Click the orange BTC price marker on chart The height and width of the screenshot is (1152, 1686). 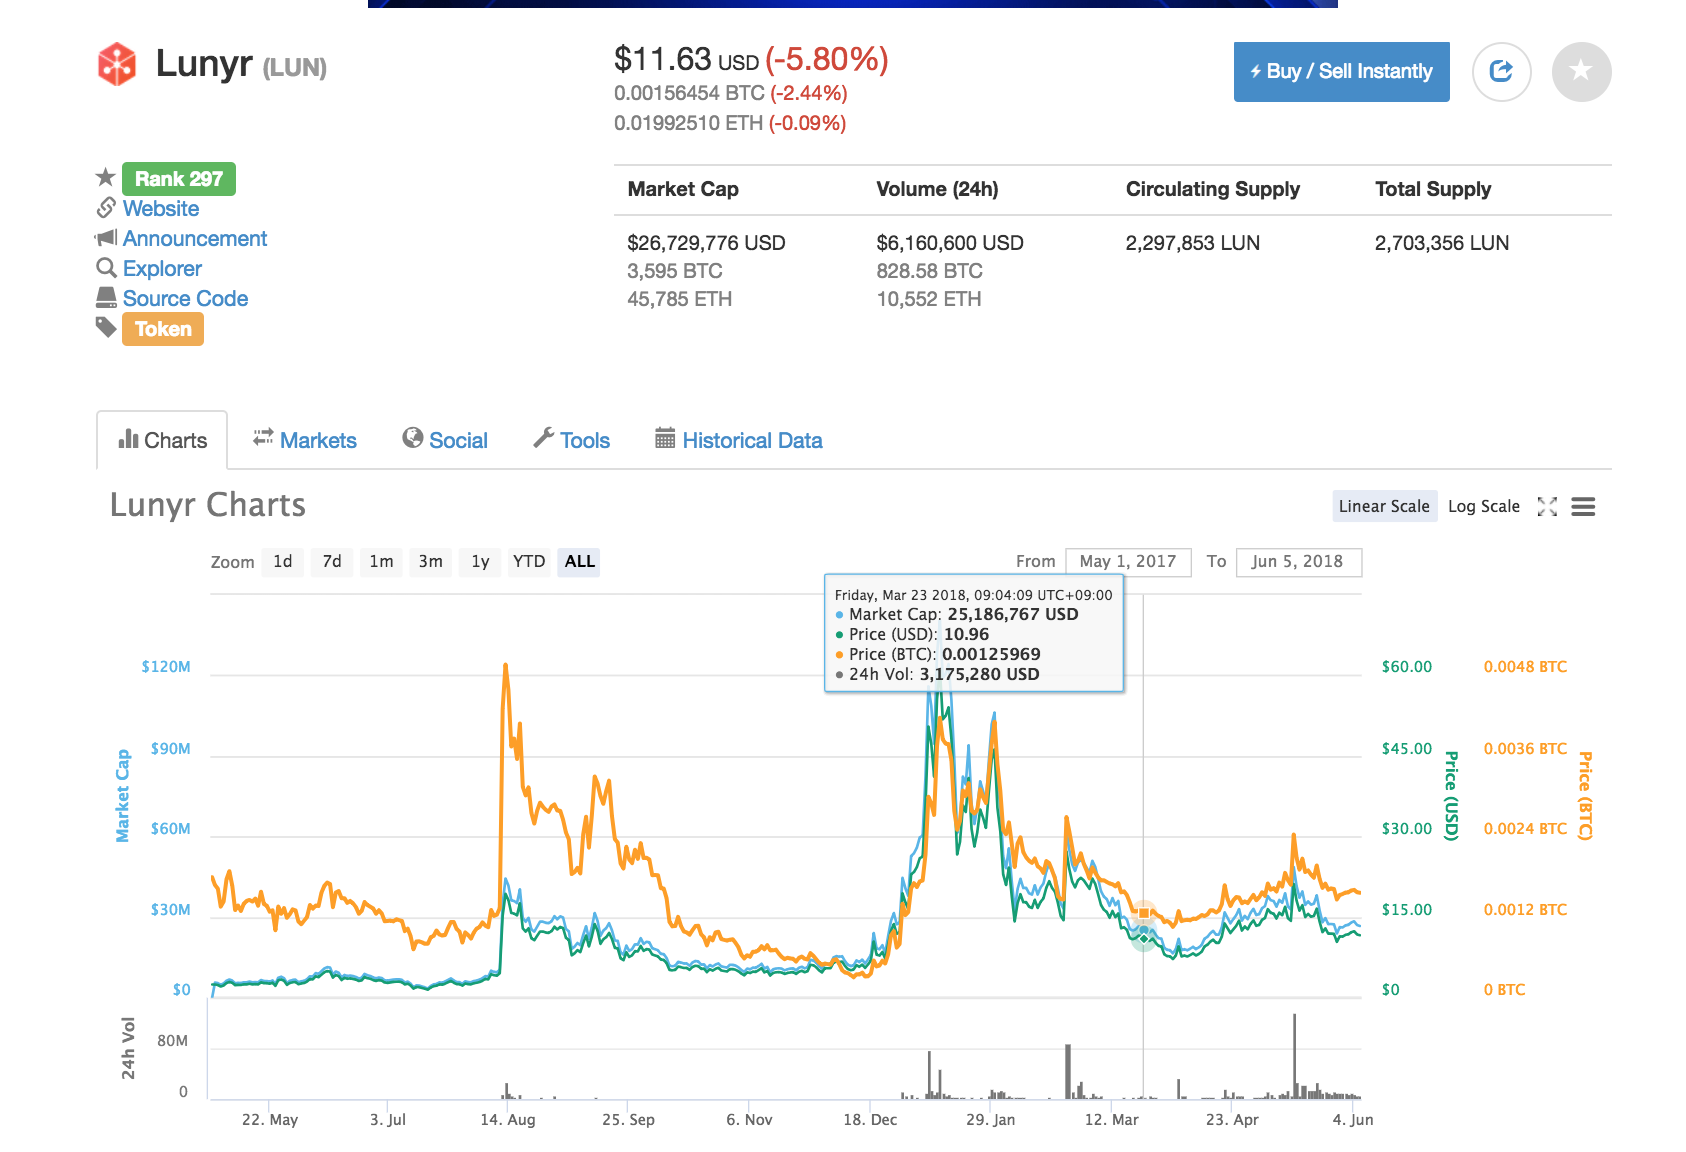pyautogui.click(x=1144, y=912)
